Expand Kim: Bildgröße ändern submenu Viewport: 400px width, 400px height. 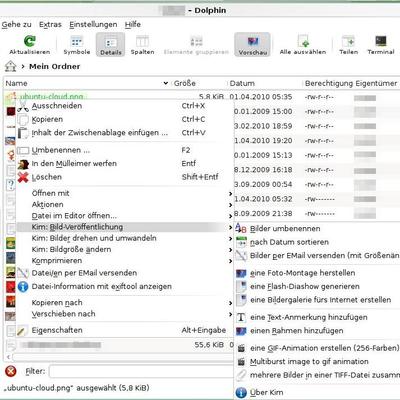[x=125, y=249]
